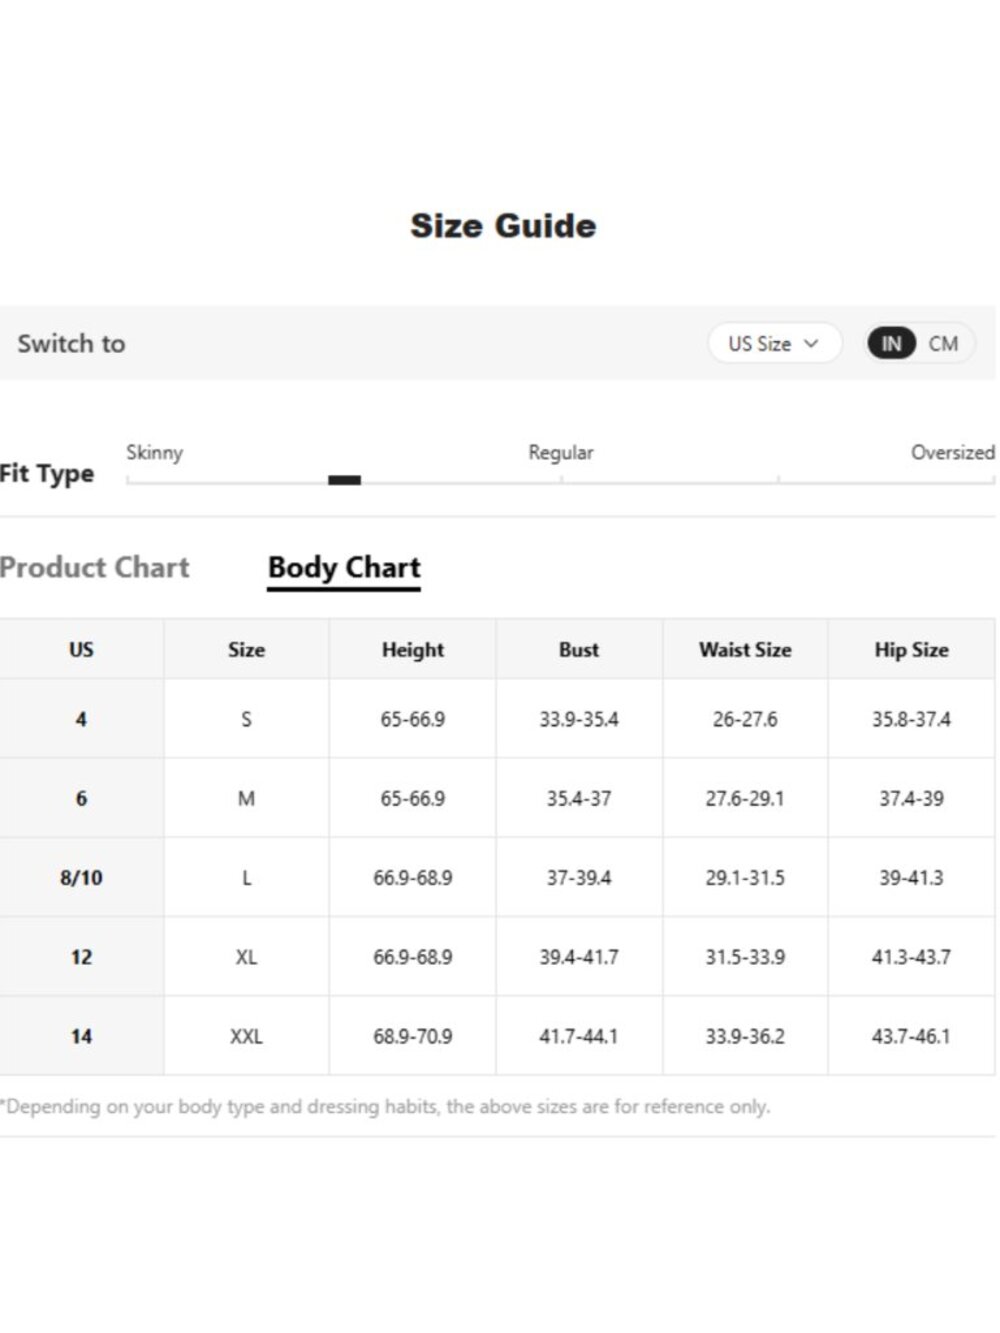Click height 66.9-68.9 in L row
This screenshot has width=1000, height=1333.
412,877
